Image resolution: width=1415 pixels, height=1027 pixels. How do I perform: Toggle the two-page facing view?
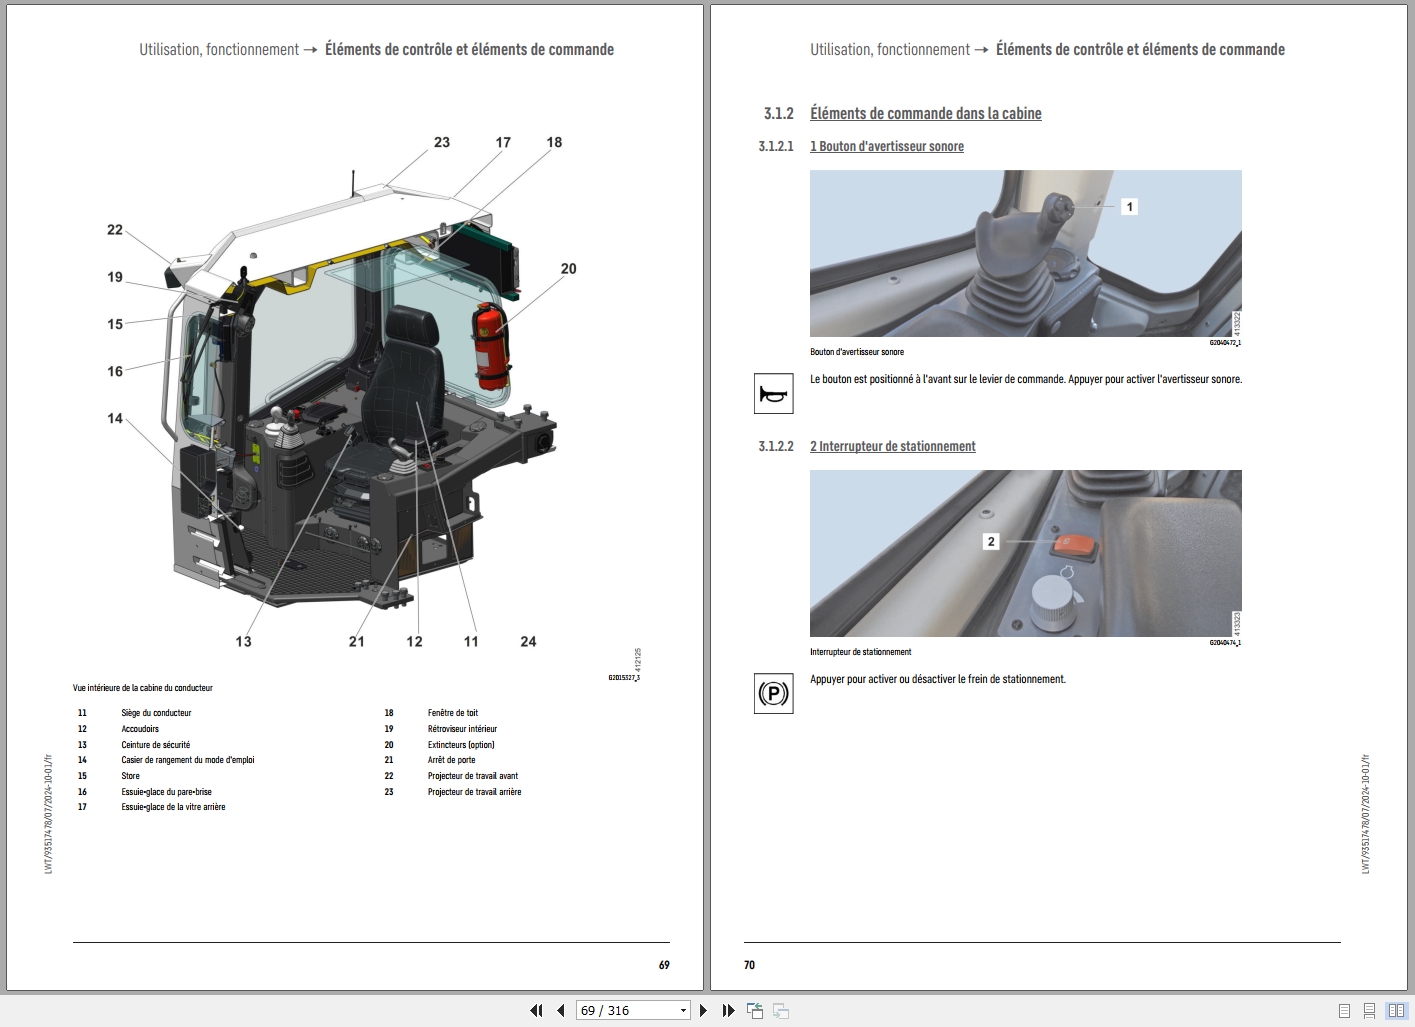(1395, 1010)
